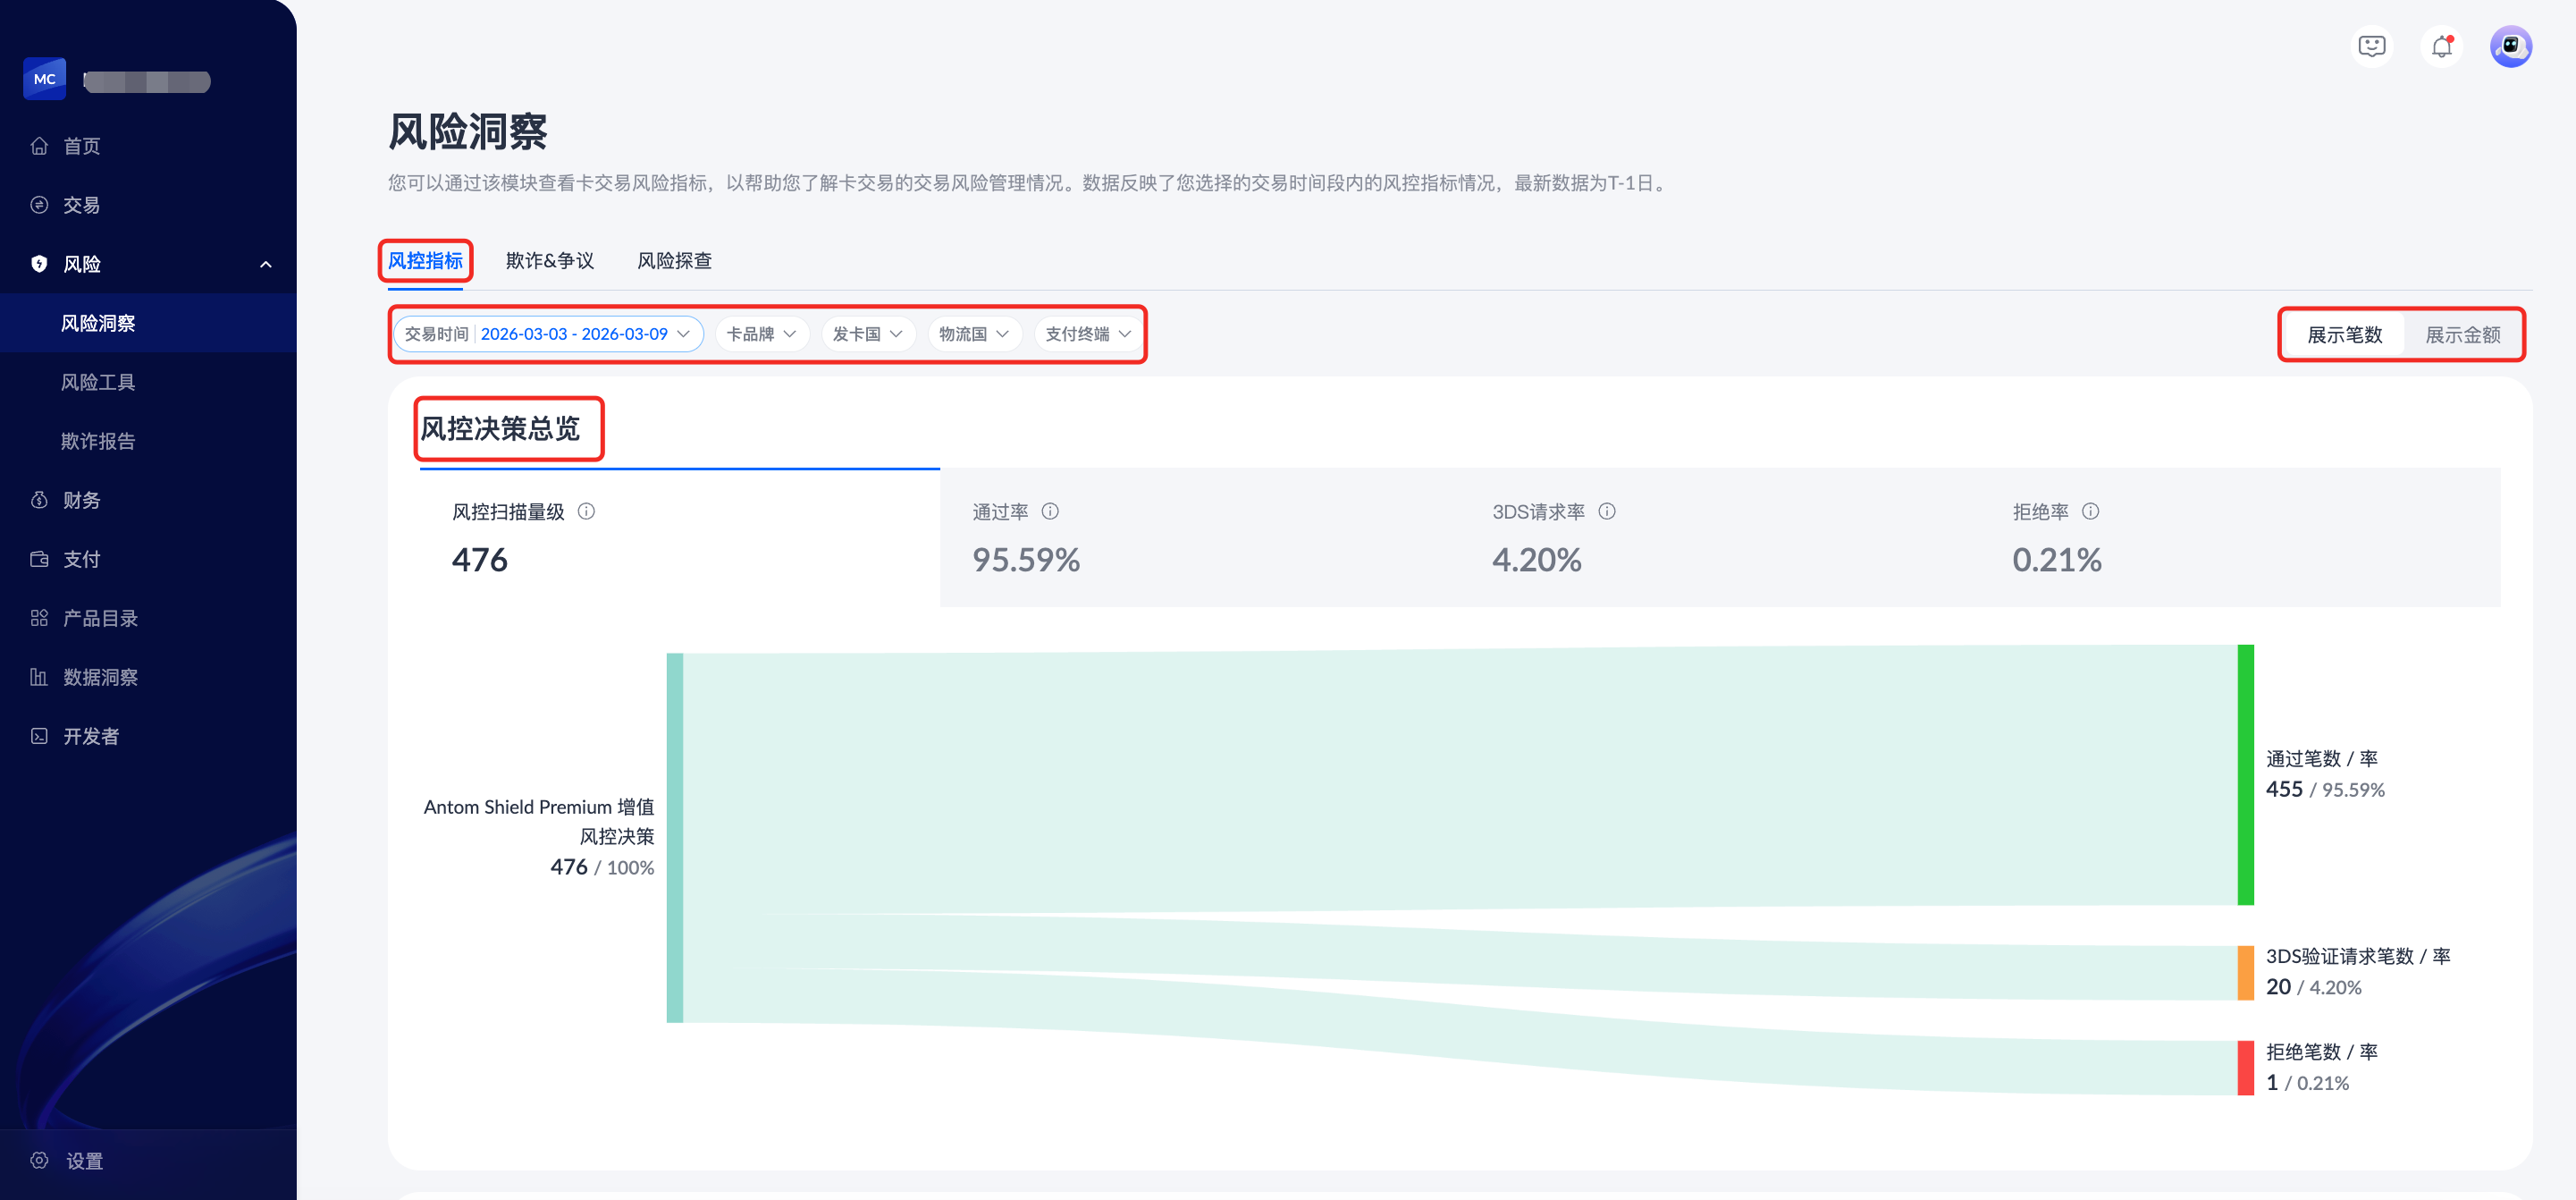Switch to the 欺诈&争议 tab
Viewport: 2576px width, 1200px height.
coord(549,261)
